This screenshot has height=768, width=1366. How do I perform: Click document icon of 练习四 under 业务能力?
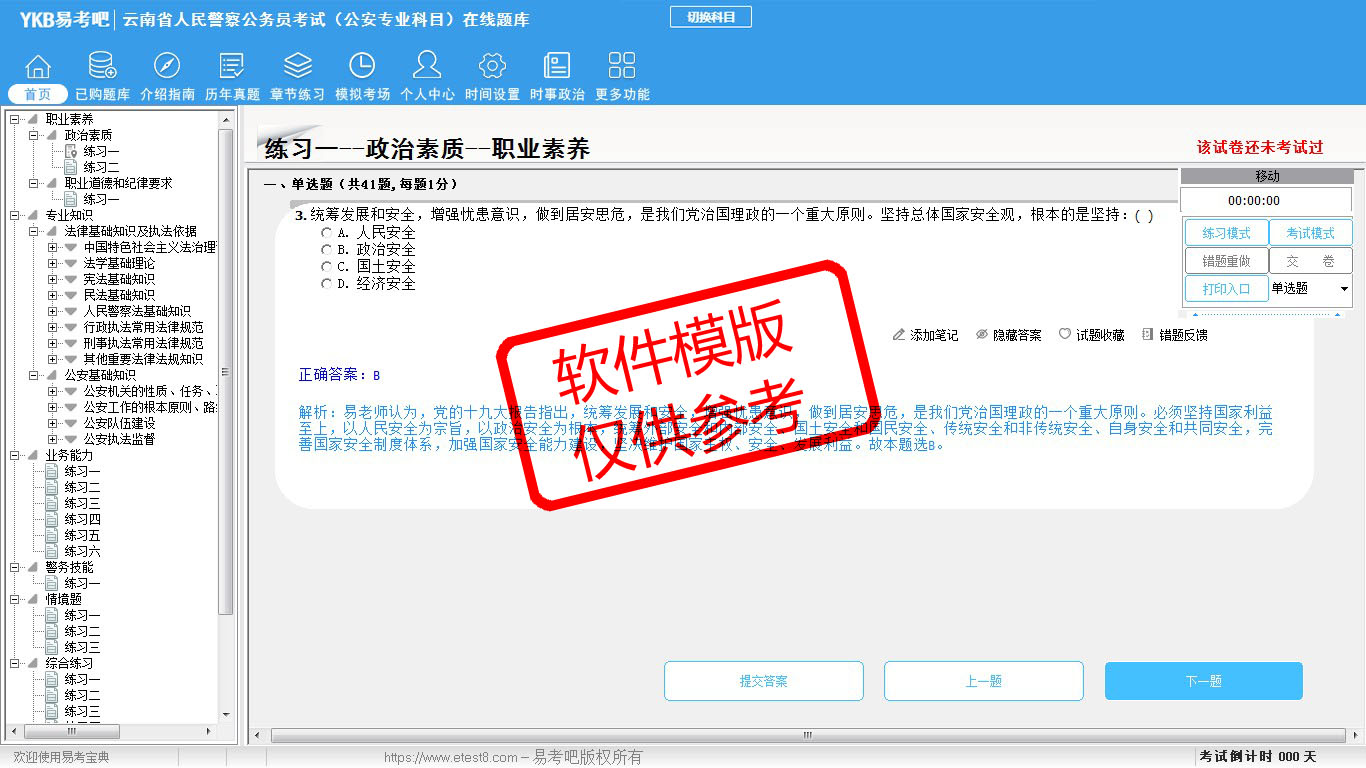pyautogui.click(x=52, y=519)
